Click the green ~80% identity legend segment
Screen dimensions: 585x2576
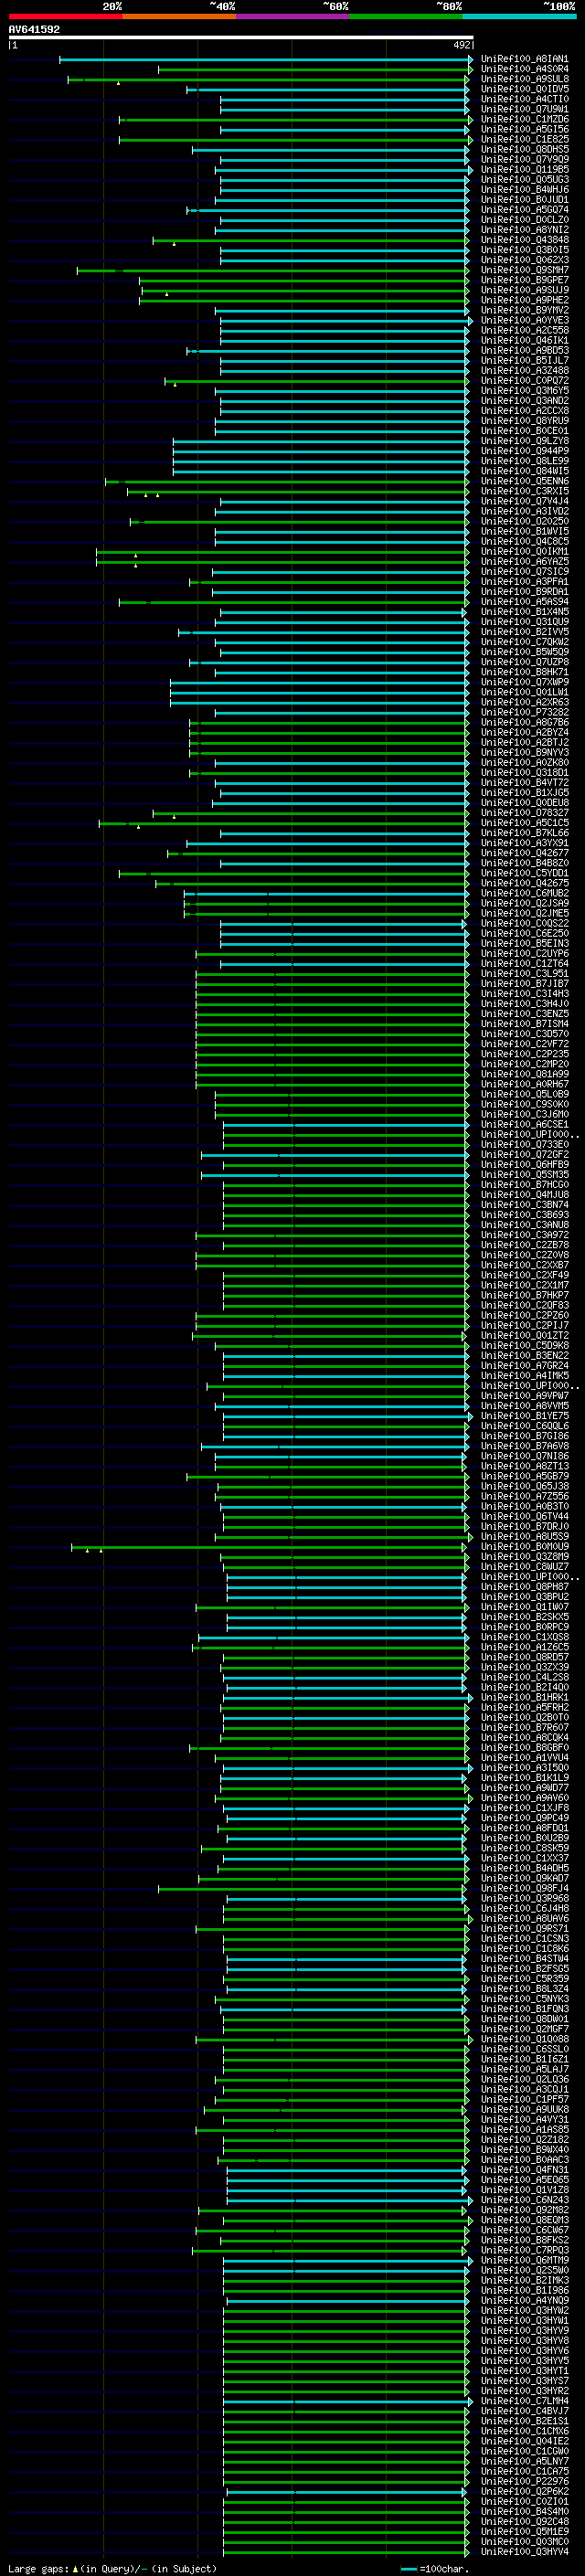[406, 17]
